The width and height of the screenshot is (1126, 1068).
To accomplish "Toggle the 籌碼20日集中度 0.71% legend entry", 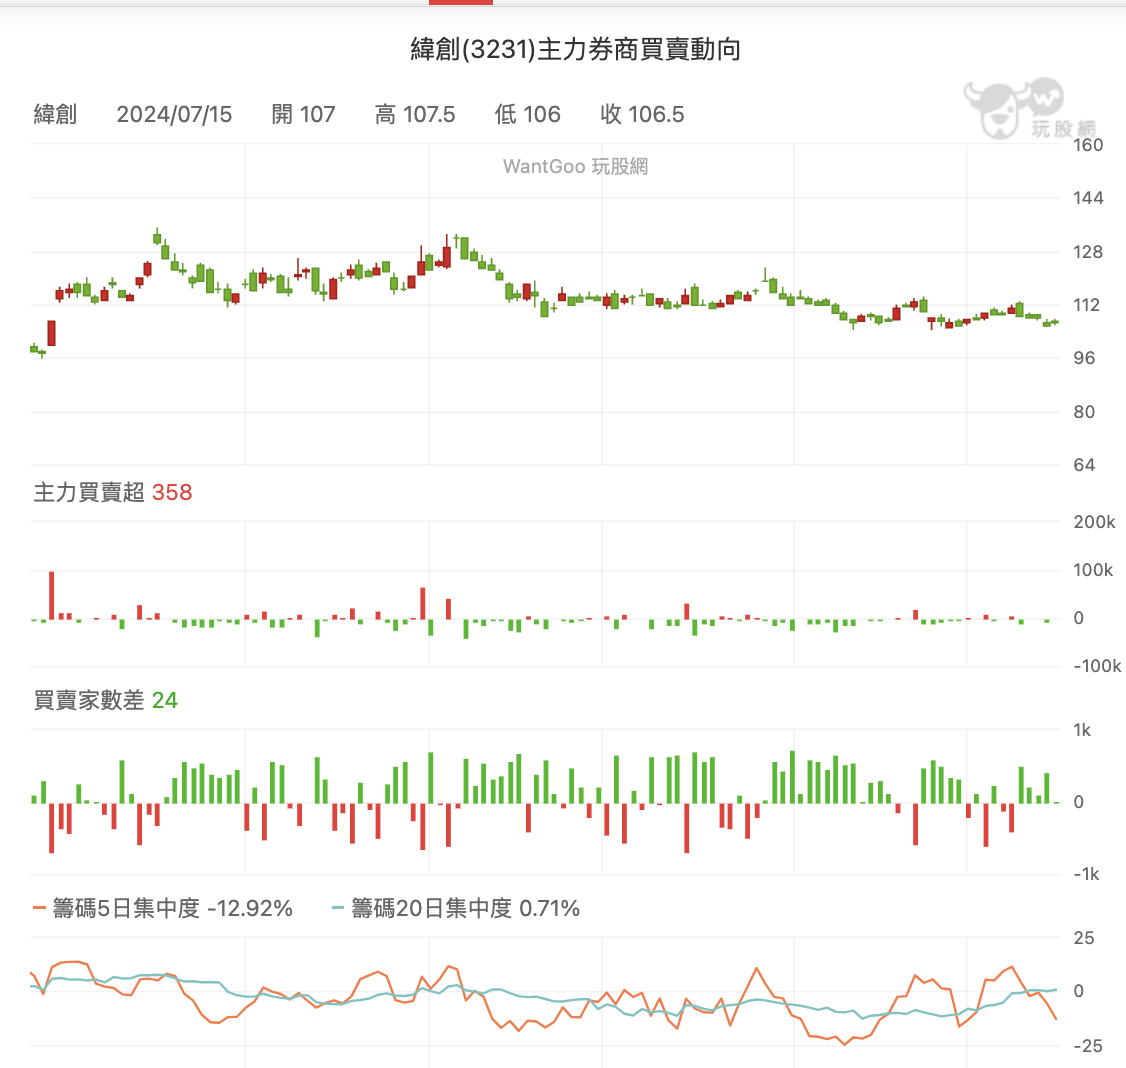I will click(455, 909).
